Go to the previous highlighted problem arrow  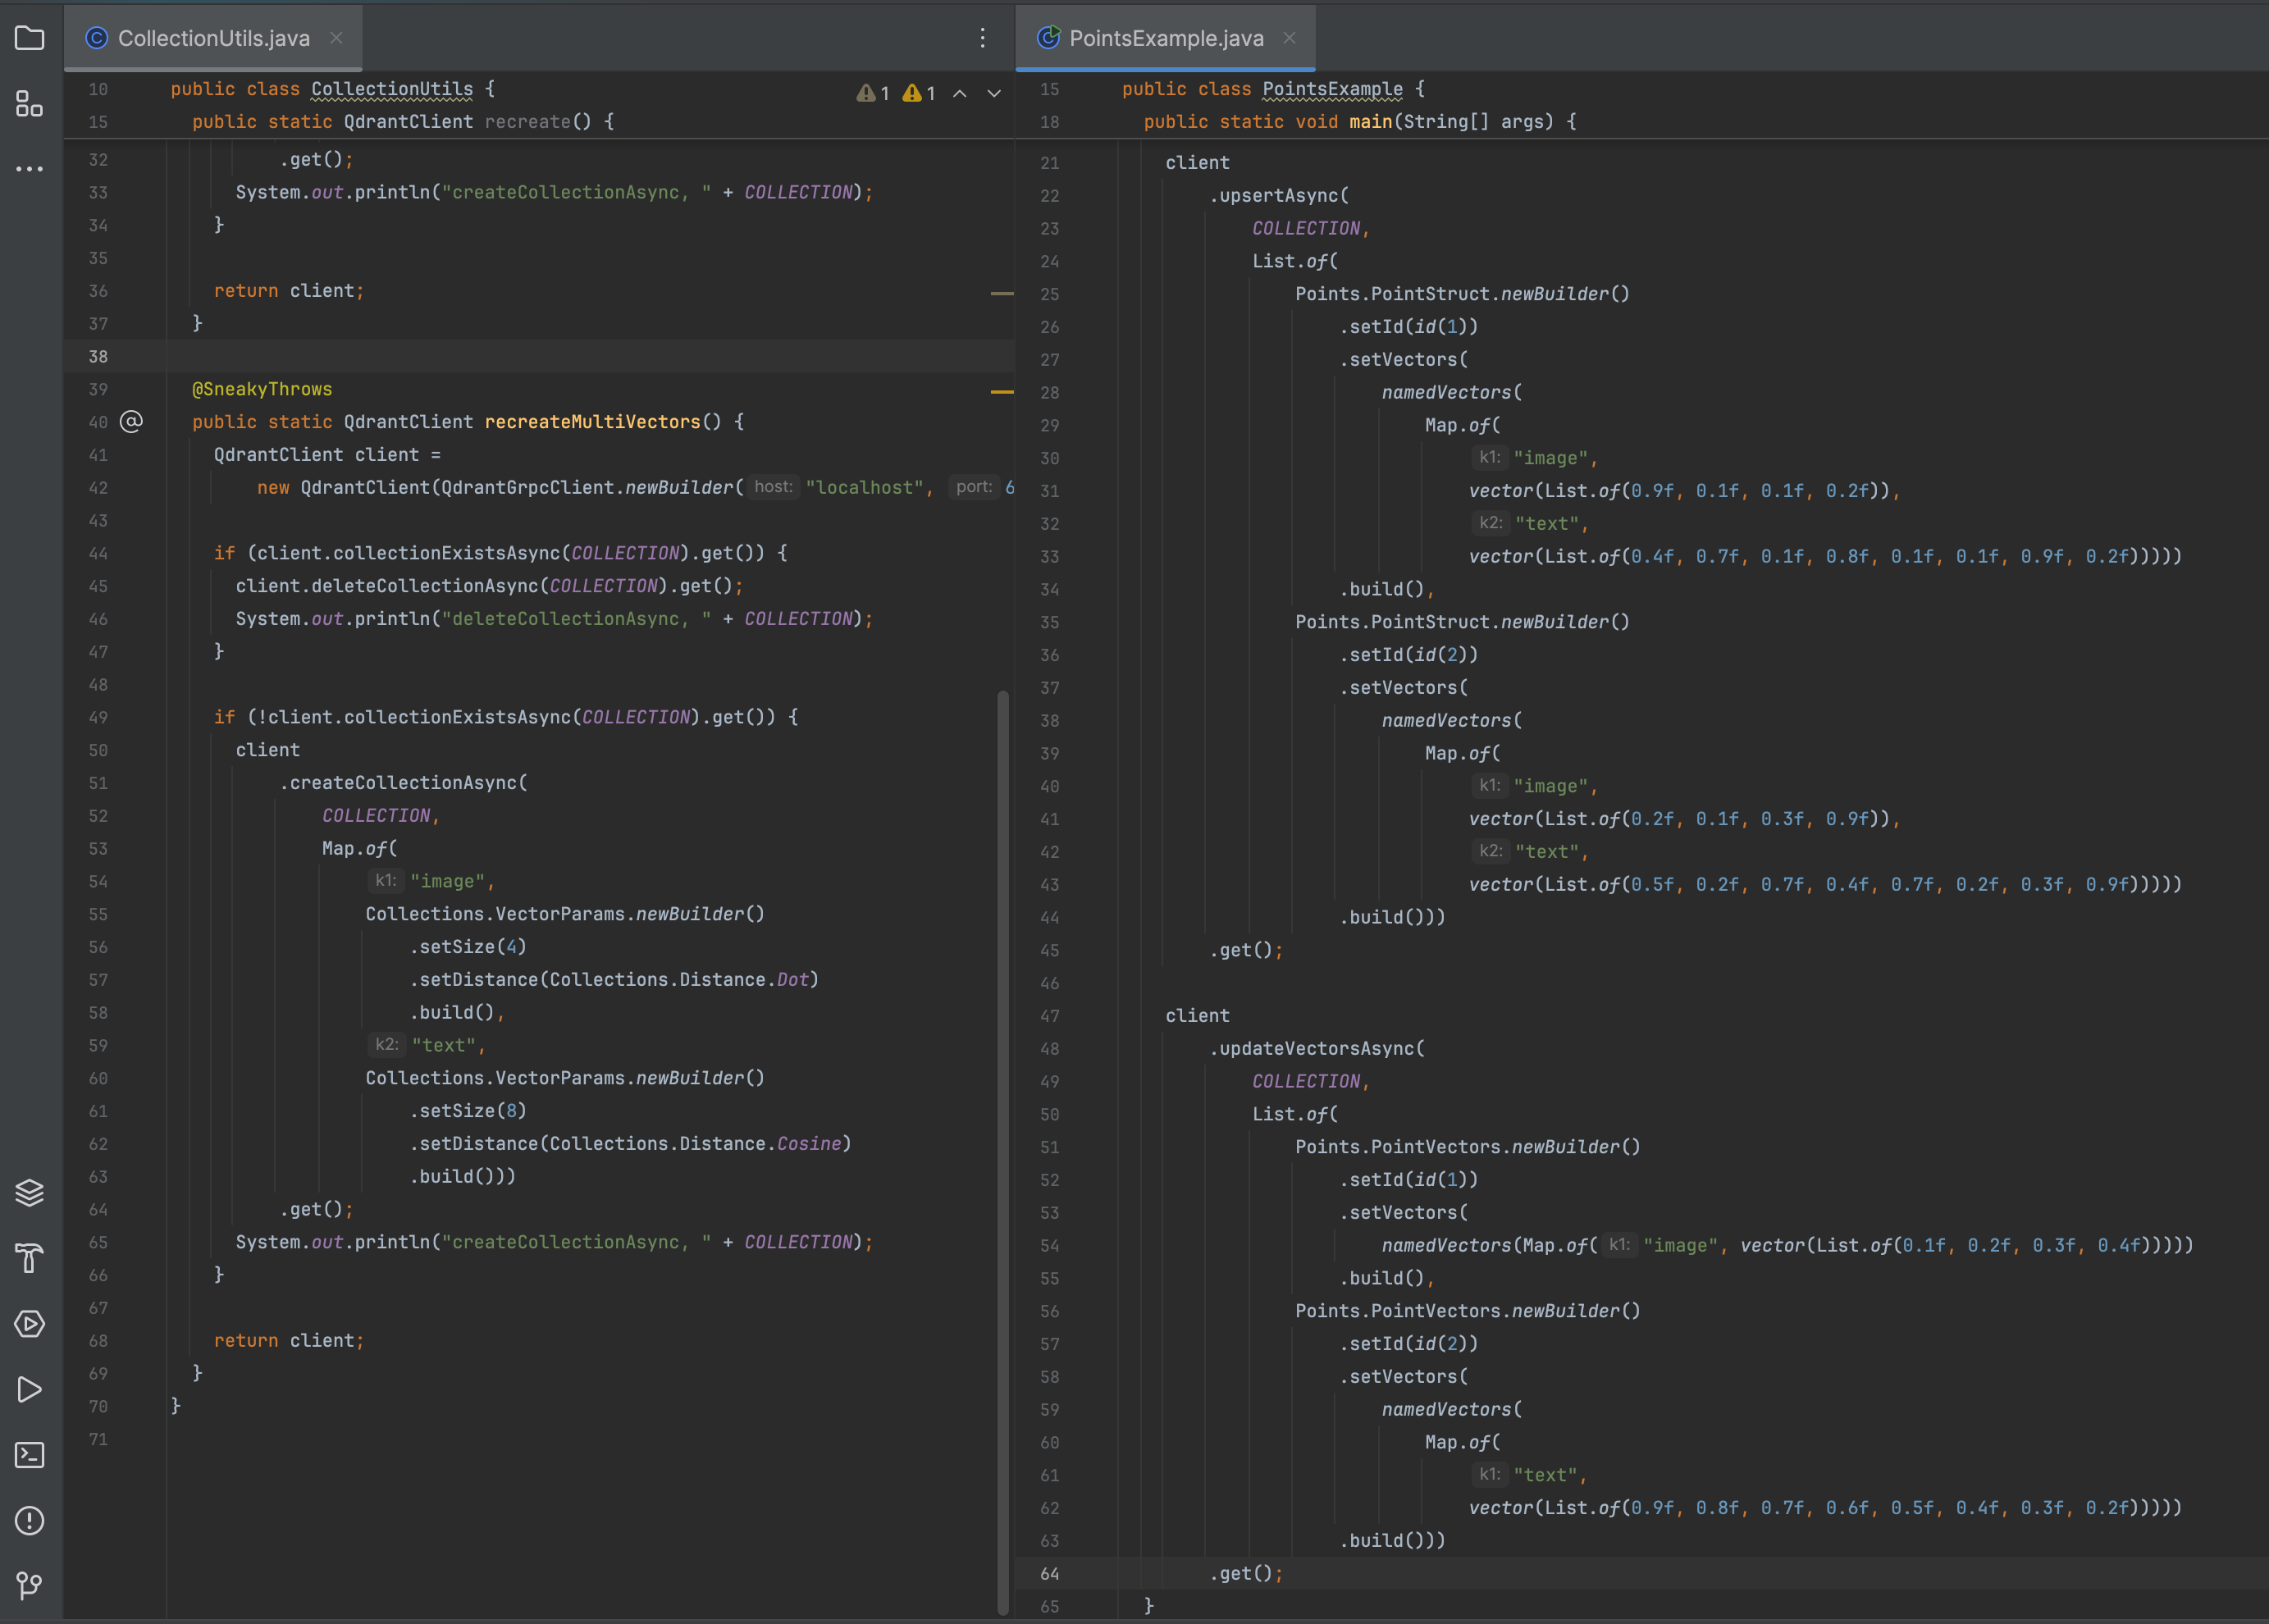click(x=960, y=93)
